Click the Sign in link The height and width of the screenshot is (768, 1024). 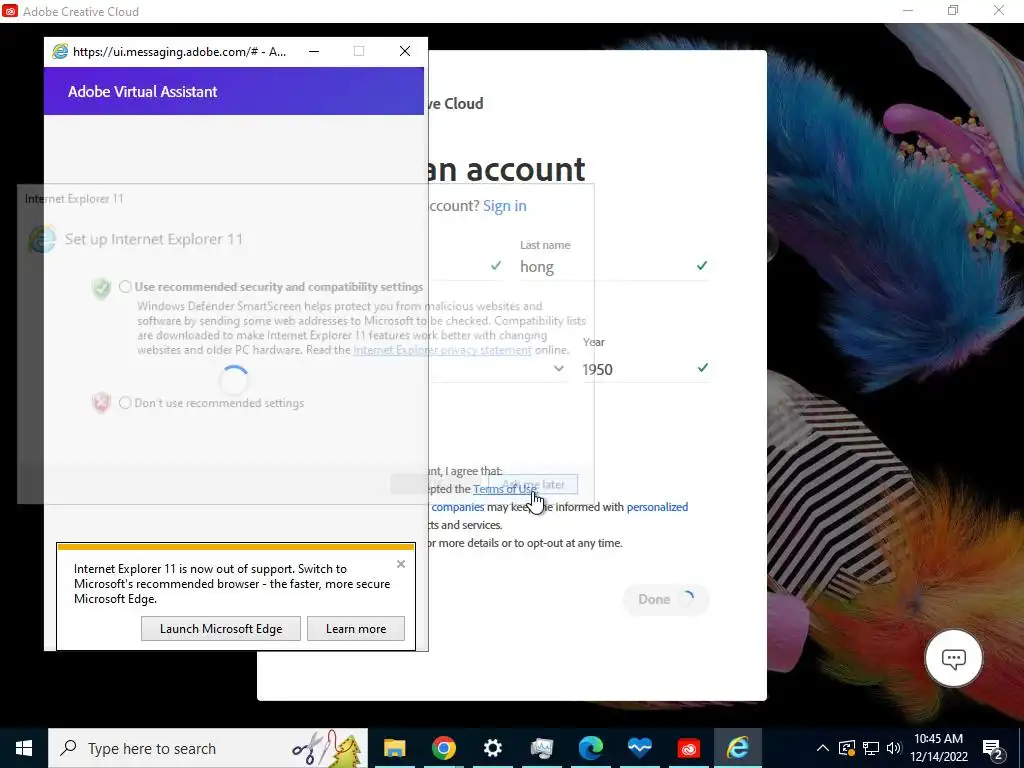pos(505,206)
